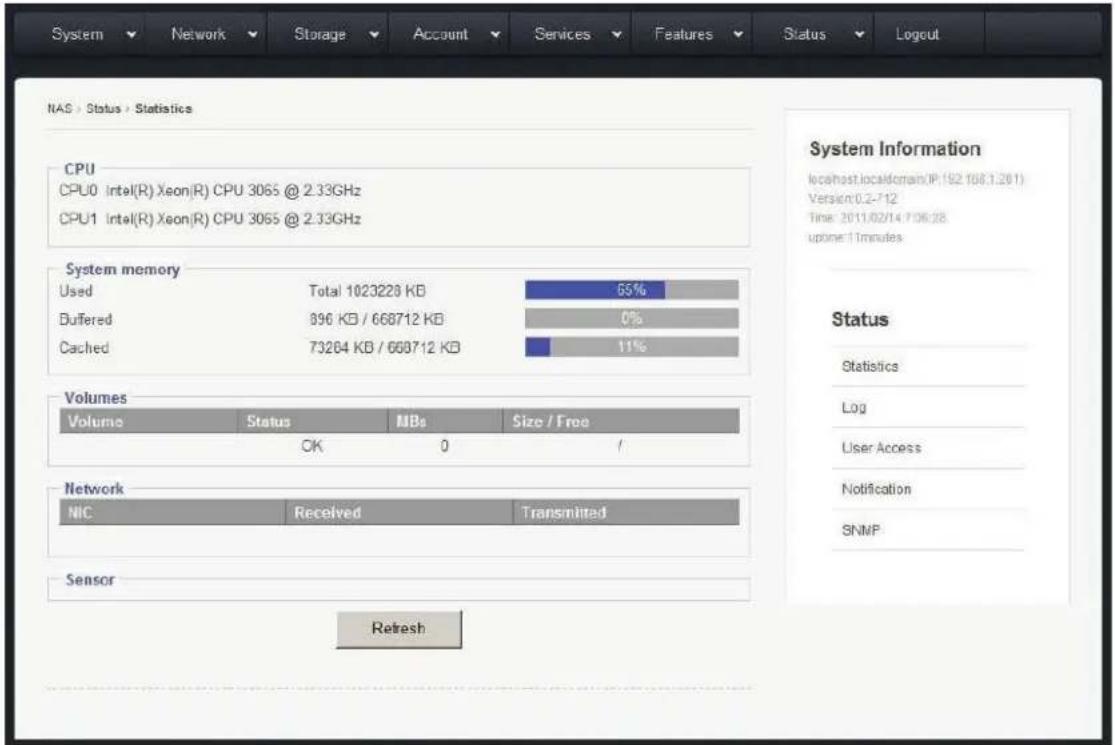The width and height of the screenshot is (1115, 745).
Task: Open User Access in the sidebar
Action: click(x=881, y=448)
